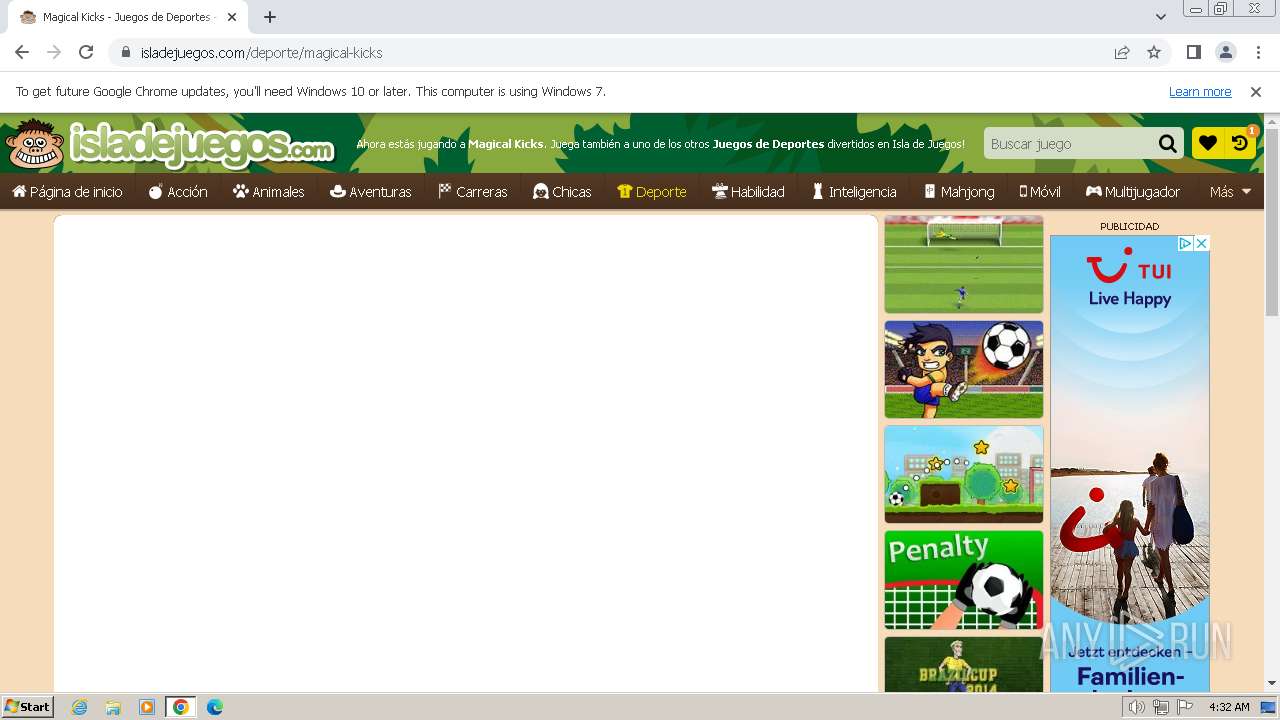Open Action Center flag icon

tap(1185, 707)
